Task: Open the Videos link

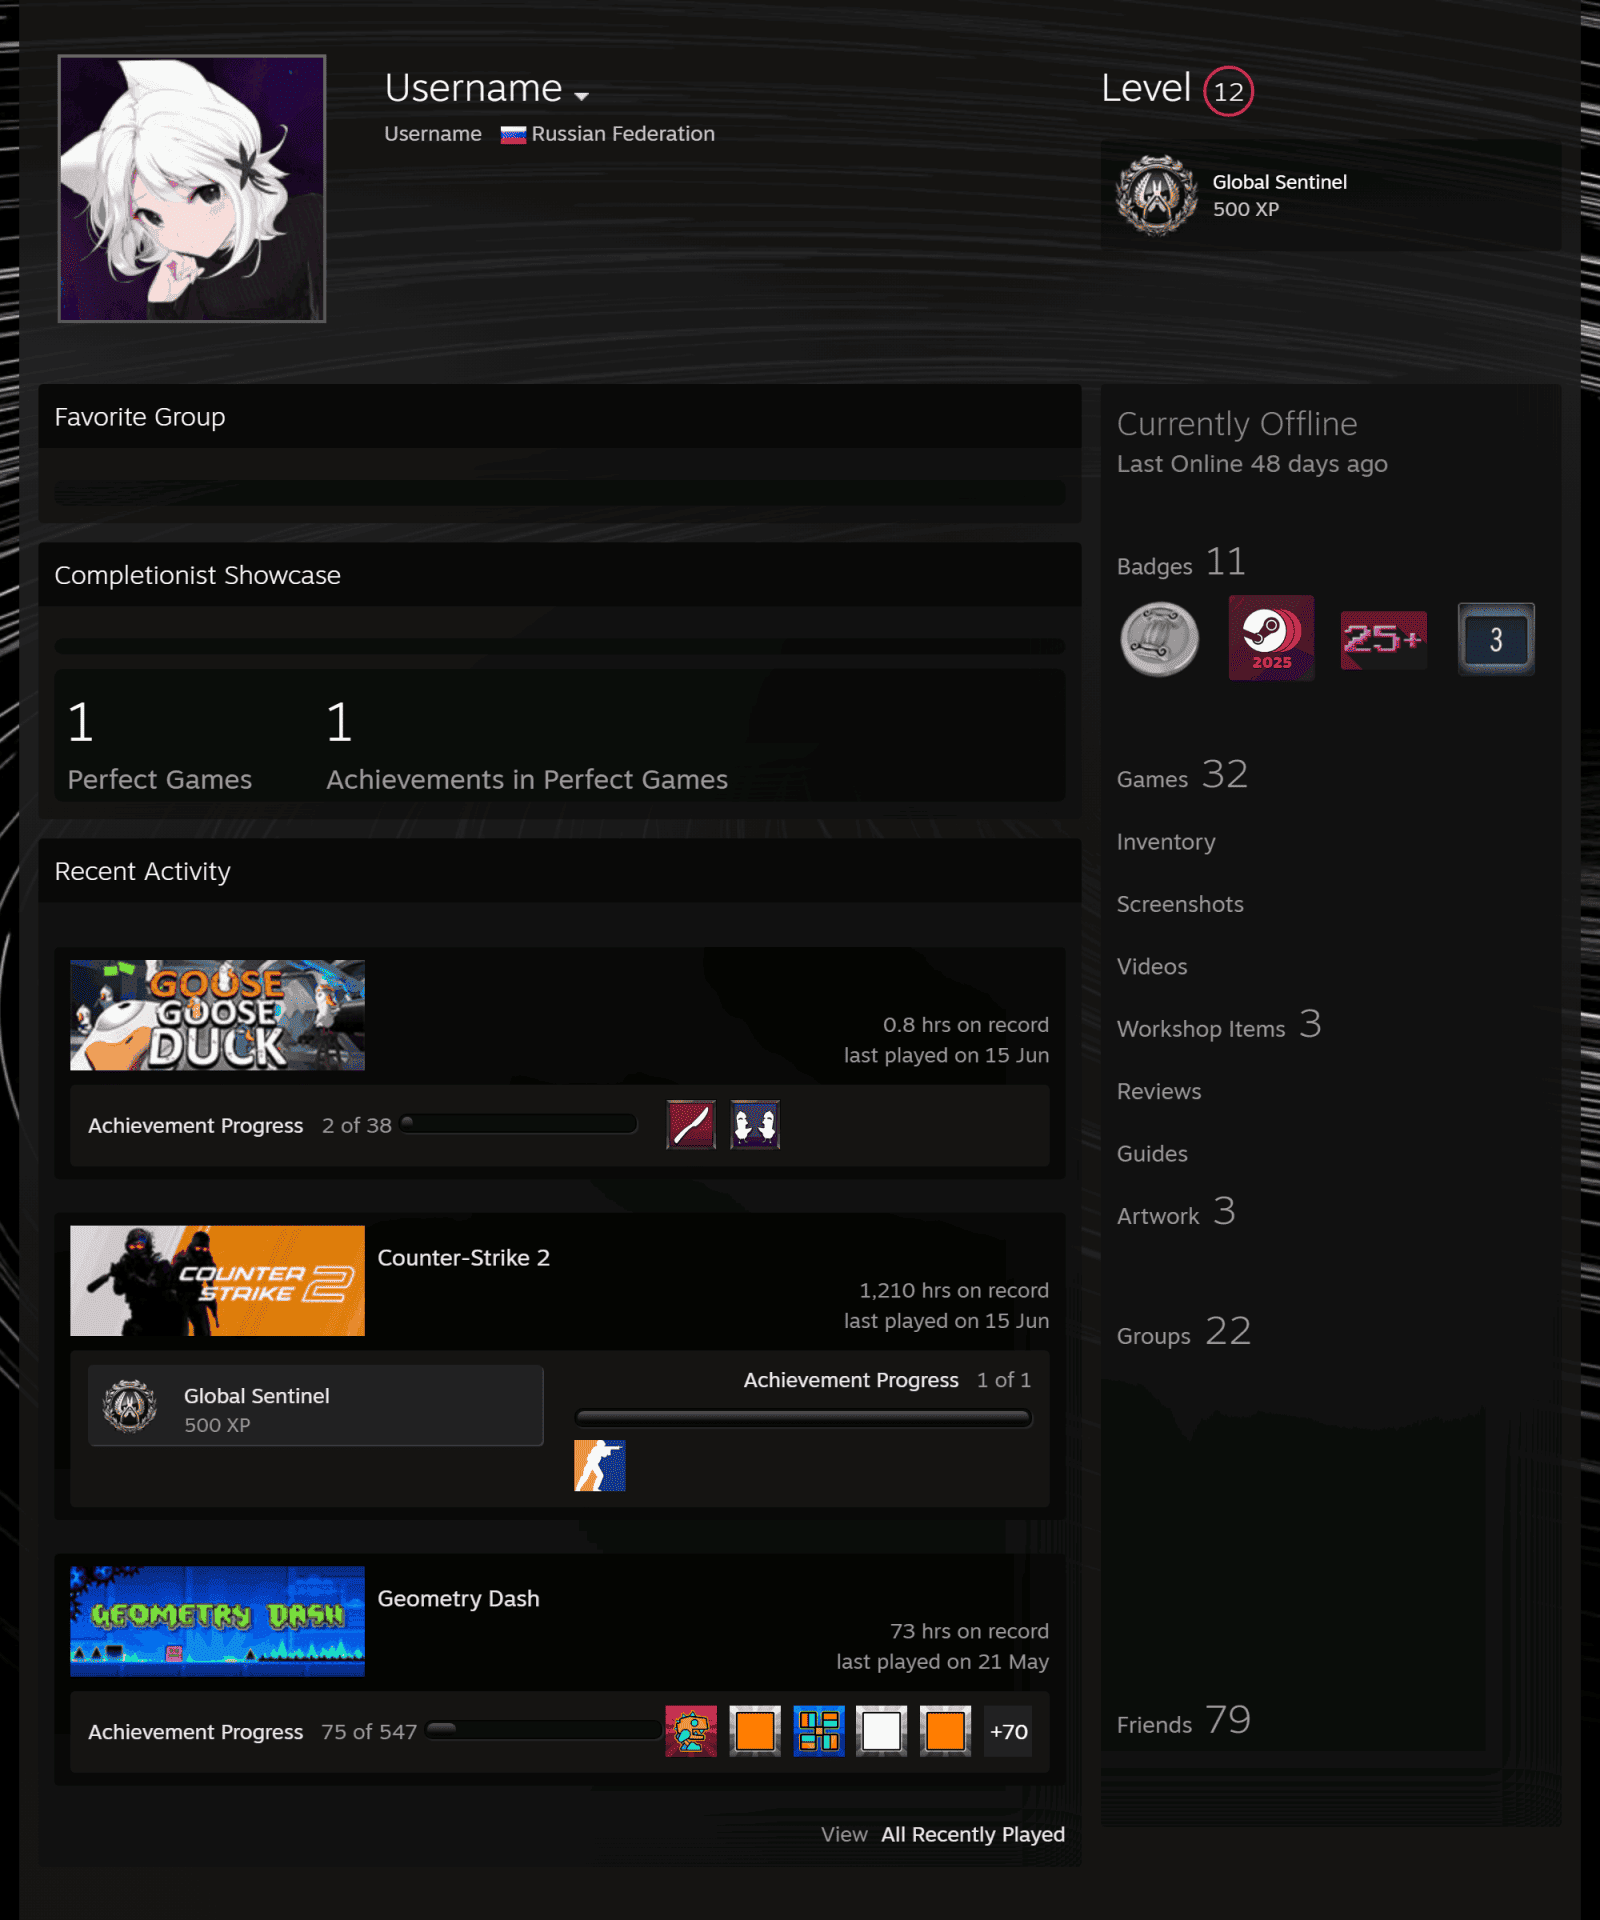Action: [1152, 966]
